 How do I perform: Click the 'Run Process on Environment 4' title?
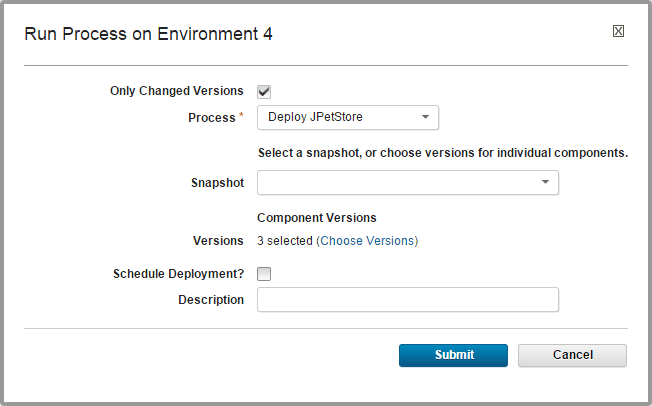(148, 34)
